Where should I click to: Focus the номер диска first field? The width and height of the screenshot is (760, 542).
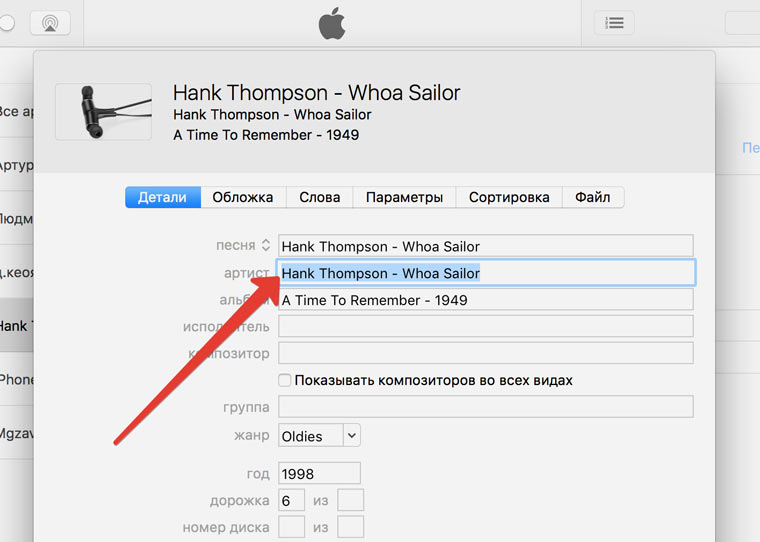[x=291, y=526]
